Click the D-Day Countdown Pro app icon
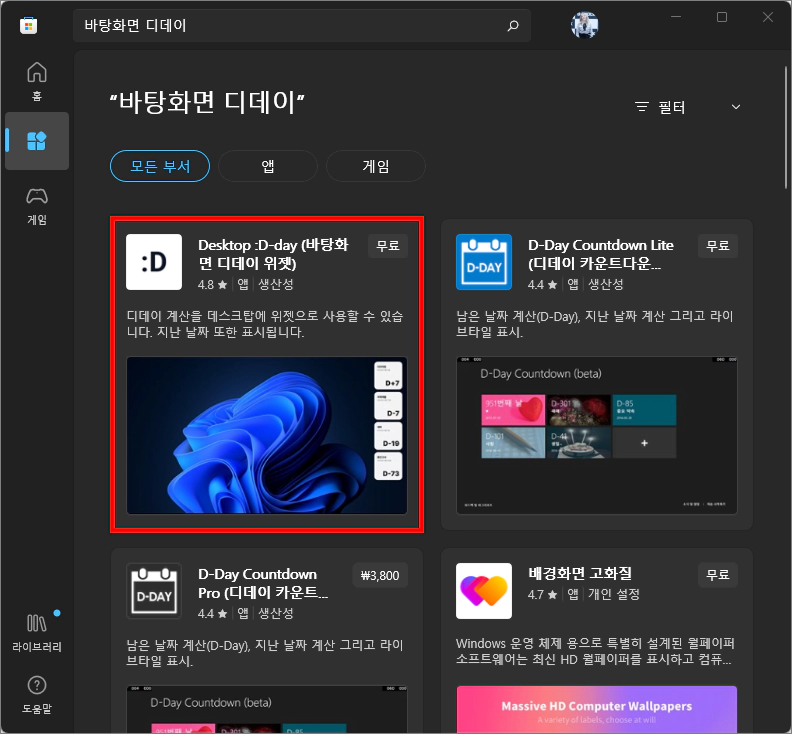792x734 pixels. (154, 591)
